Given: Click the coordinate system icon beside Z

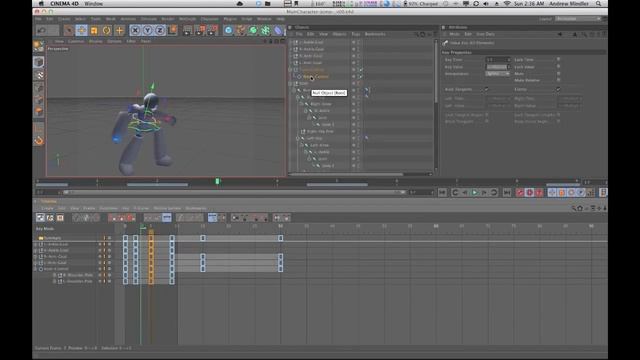Looking at the screenshot, I should (173, 30).
